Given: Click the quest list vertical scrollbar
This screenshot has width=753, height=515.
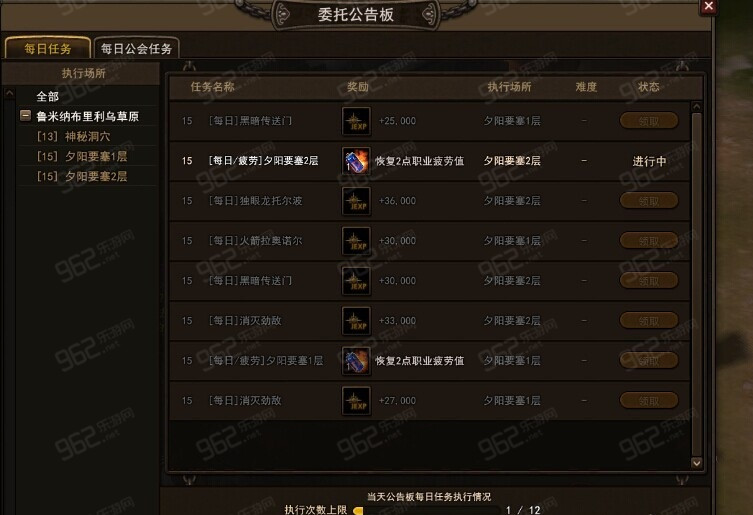Looking at the screenshot, I should pyautogui.click(x=696, y=284).
